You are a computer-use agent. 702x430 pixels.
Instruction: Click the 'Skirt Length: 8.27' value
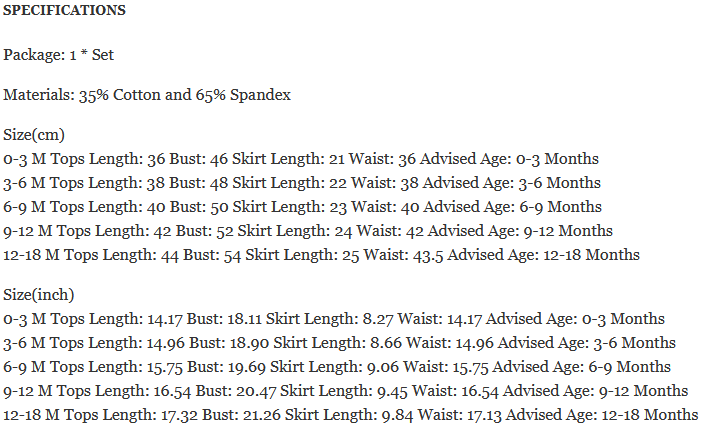[337, 319]
